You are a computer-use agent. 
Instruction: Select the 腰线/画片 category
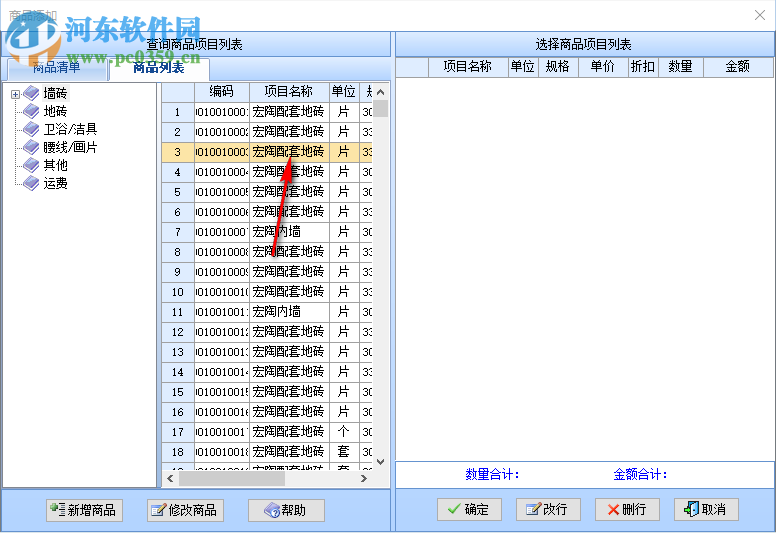click(x=70, y=147)
